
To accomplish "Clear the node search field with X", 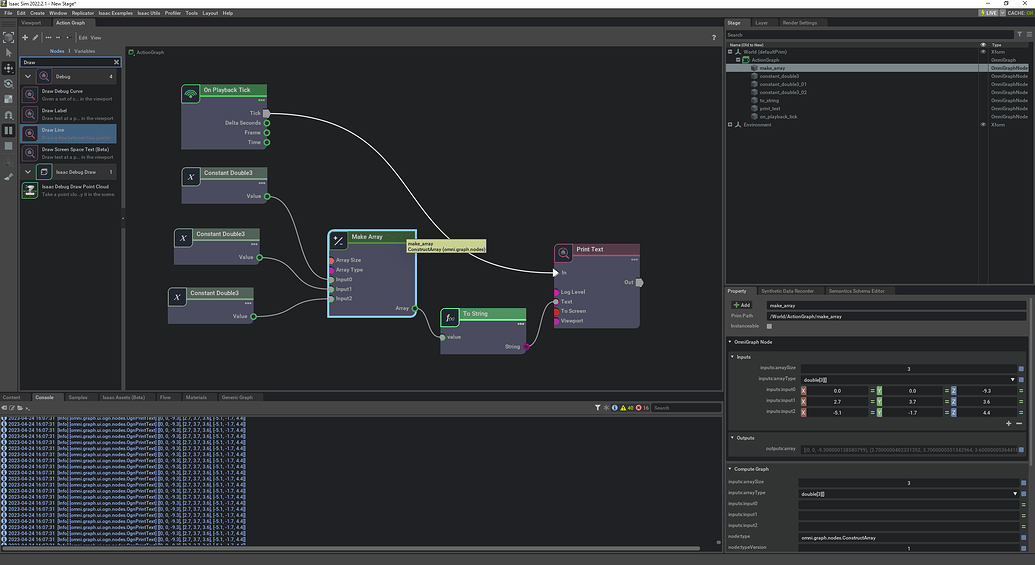I will (x=116, y=62).
